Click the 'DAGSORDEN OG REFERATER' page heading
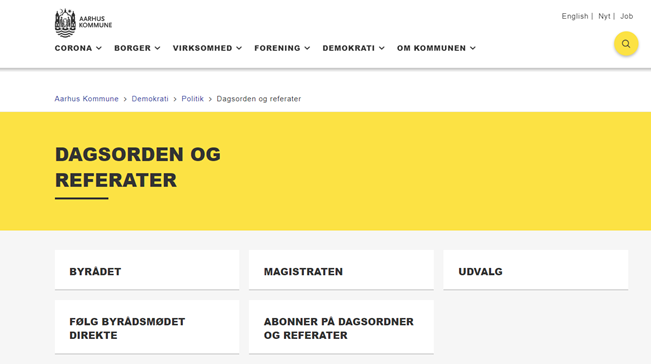 (138, 167)
